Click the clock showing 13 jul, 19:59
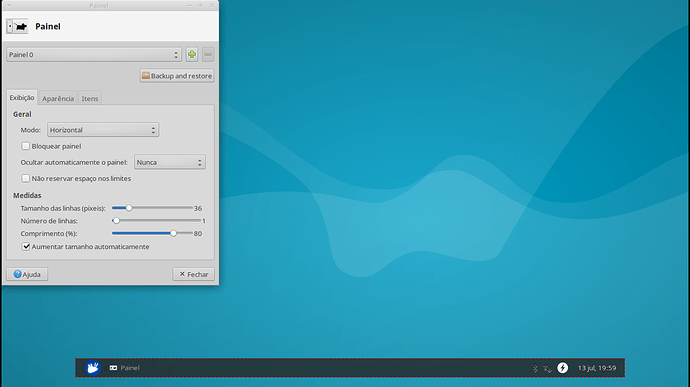This screenshot has height=387, width=690. (597, 368)
